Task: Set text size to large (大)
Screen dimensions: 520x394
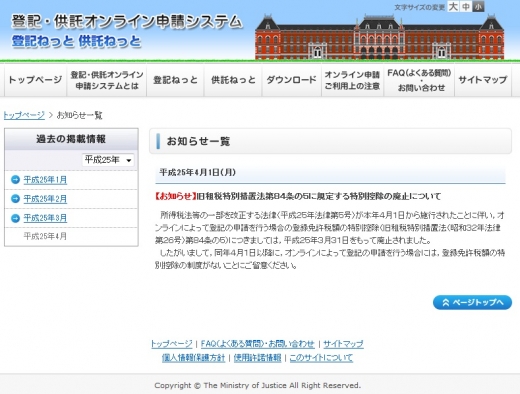Action: (453, 6)
